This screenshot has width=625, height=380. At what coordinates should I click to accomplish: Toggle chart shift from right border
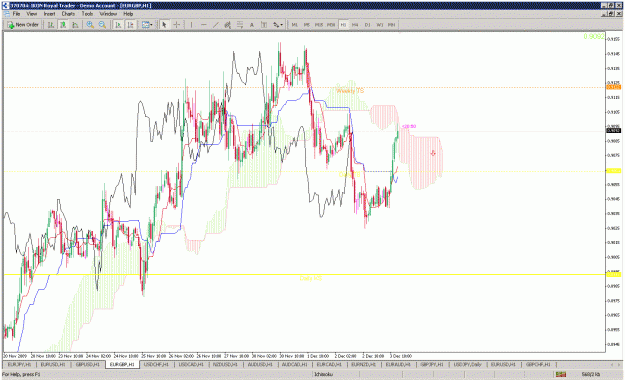[130, 25]
